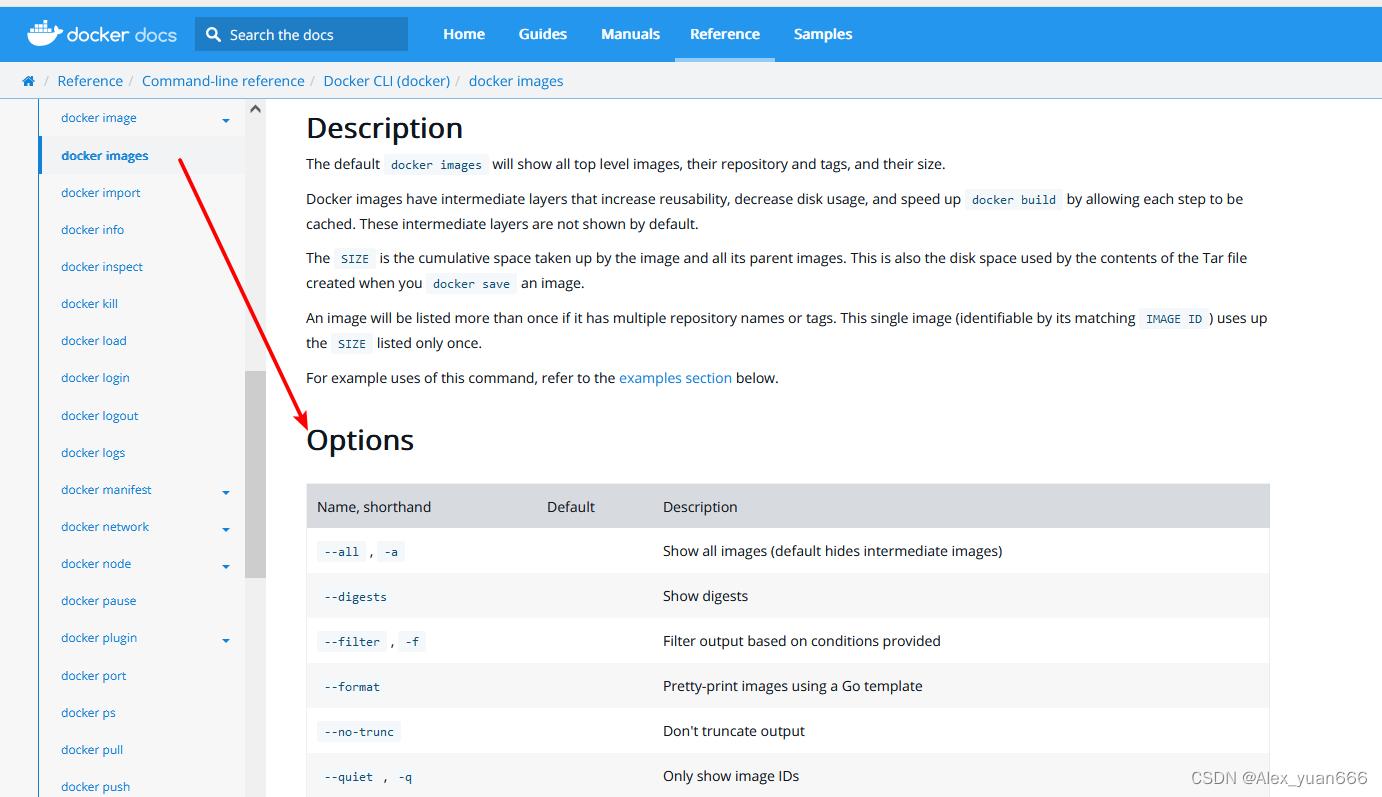Click the Only show image IDs cell
1382x797 pixels.
pos(731,776)
